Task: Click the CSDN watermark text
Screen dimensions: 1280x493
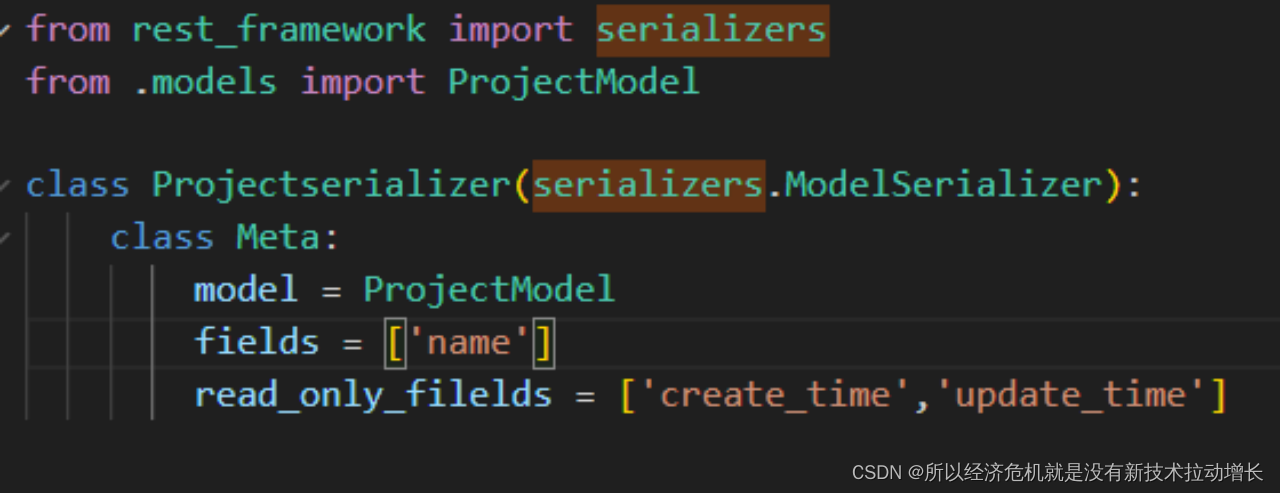Action: coord(1057,472)
